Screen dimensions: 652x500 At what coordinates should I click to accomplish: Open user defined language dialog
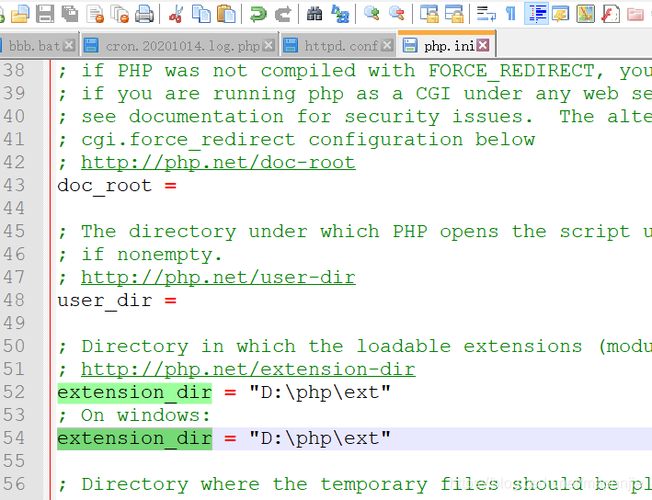561,14
